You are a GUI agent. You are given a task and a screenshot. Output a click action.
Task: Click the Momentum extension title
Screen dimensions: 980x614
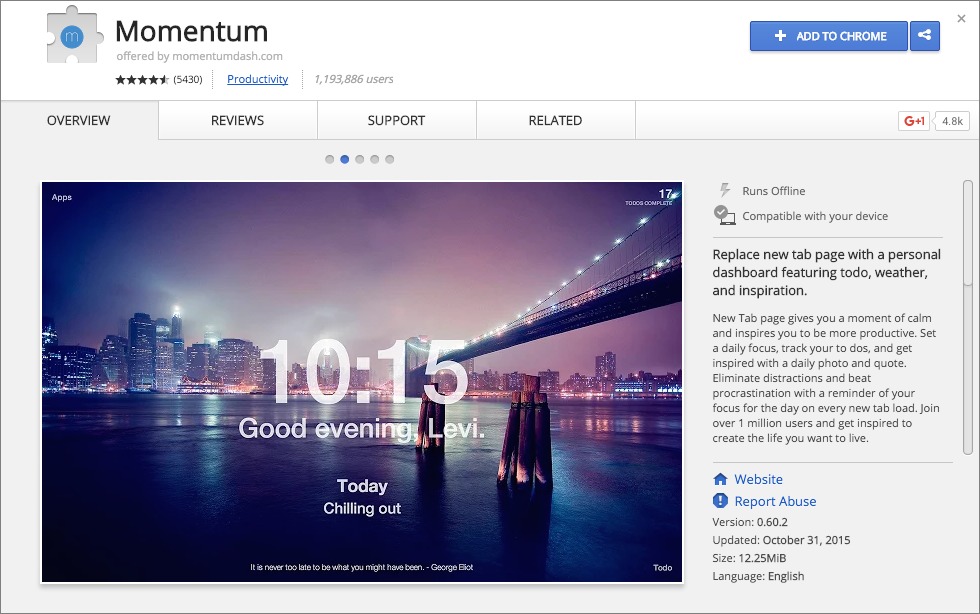coord(192,31)
